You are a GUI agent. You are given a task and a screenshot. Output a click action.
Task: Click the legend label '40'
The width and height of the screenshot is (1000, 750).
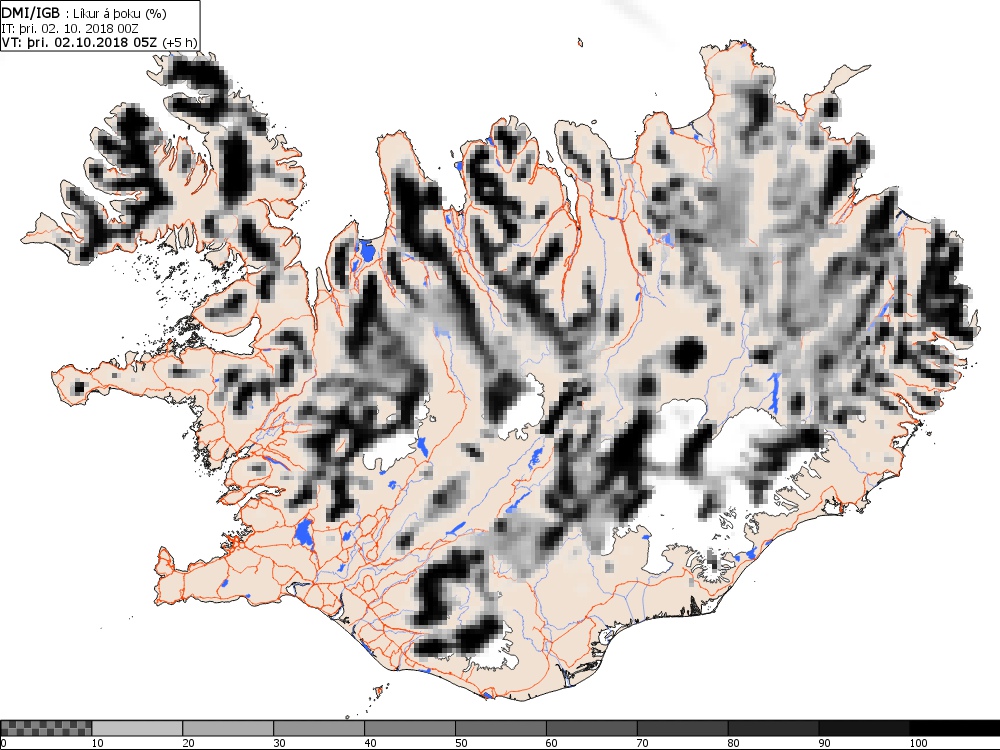(370, 743)
